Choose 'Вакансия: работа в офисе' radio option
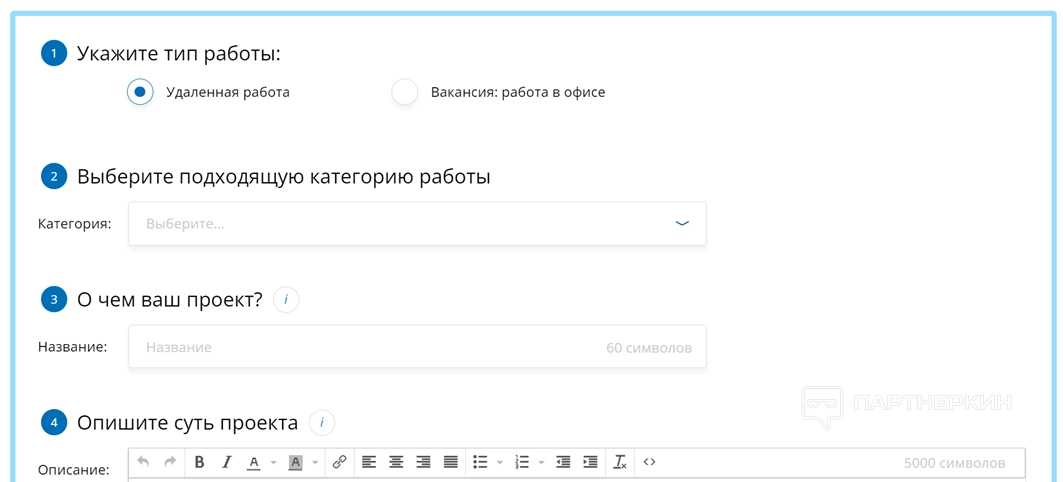1063x482 pixels. (x=405, y=92)
